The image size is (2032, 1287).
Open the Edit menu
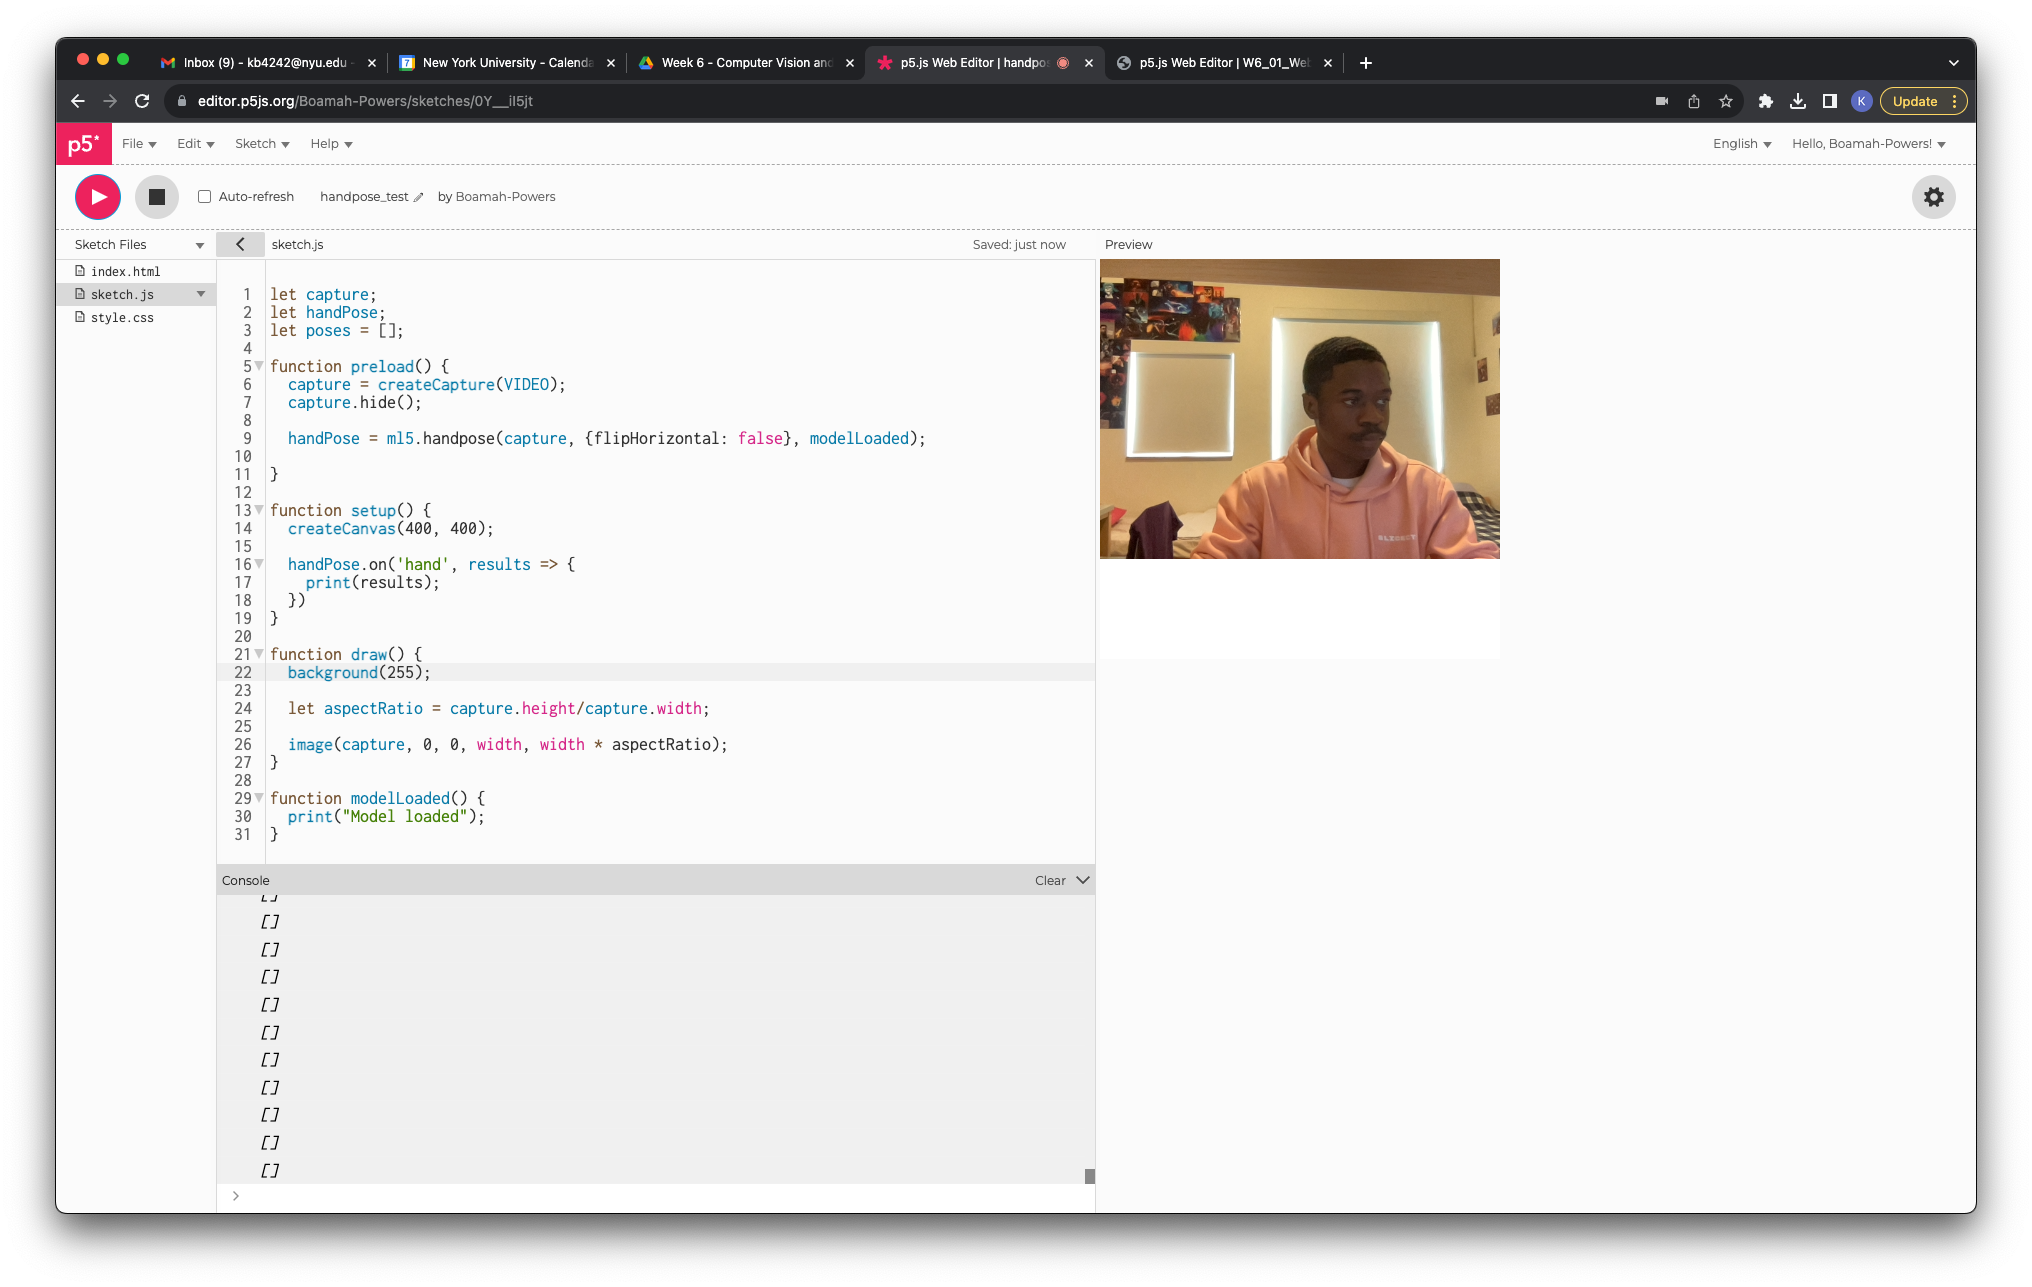(x=196, y=144)
